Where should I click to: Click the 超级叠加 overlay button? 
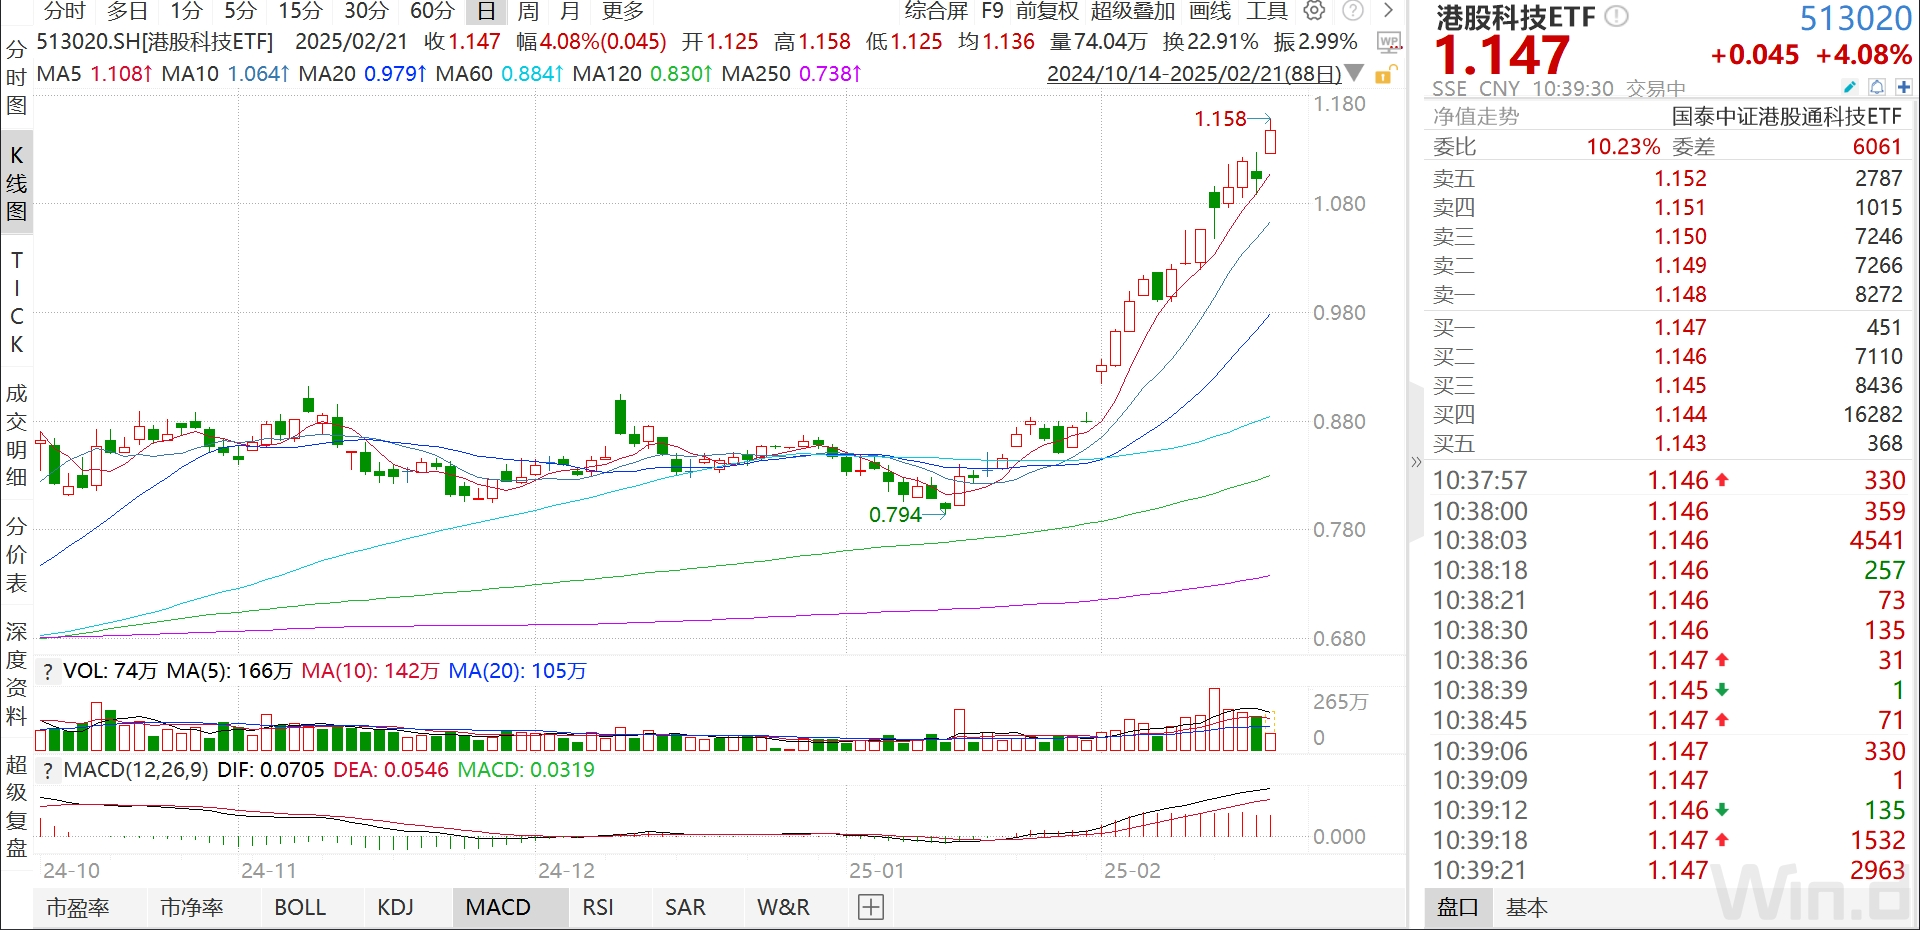coord(1132,11)
